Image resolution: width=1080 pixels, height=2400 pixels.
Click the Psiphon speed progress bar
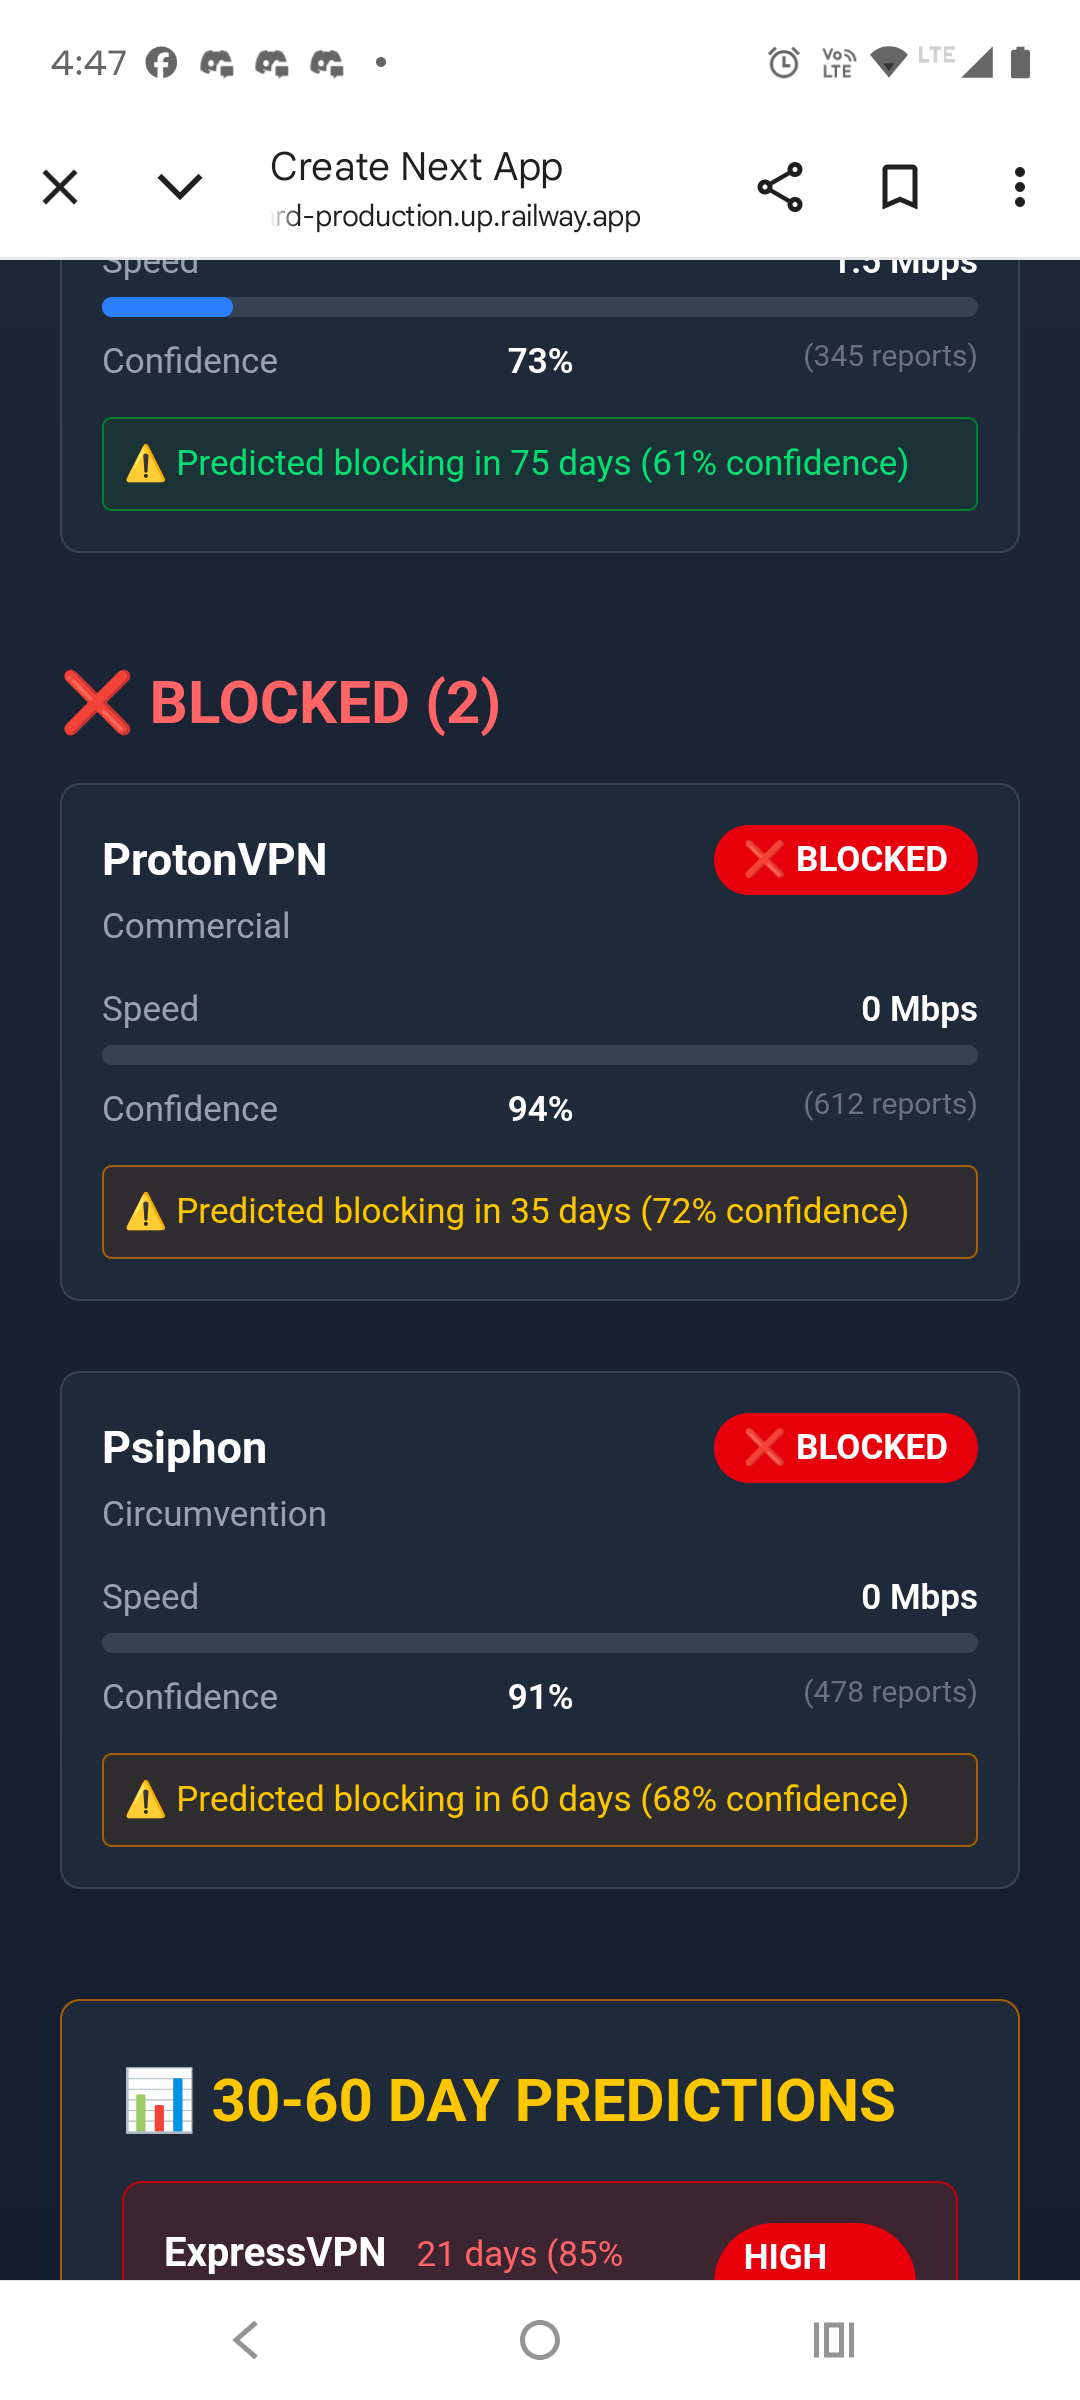click(540, 1643)
